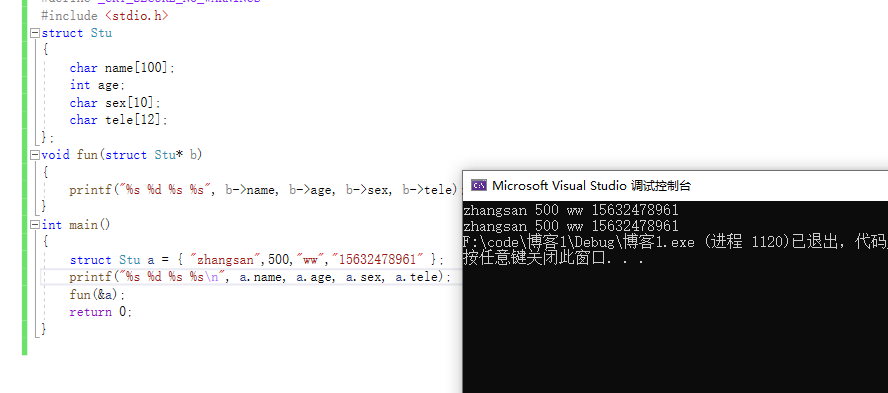
Task: Click the int main() signature text
Action: (76, 225)
